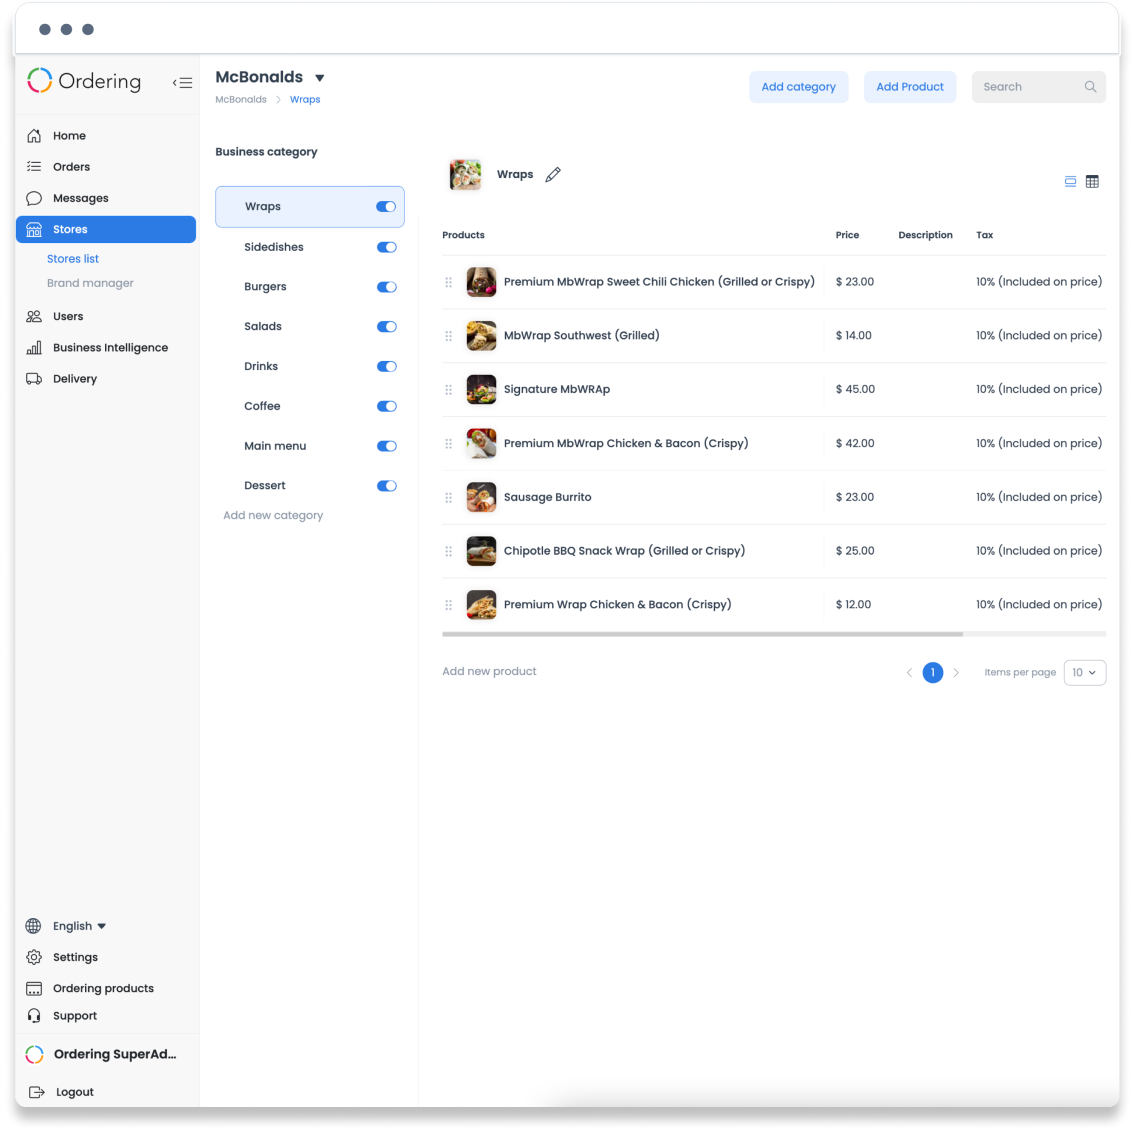Disable the Salads category toggle
1134x1131 pixels.
coord(386,327)
